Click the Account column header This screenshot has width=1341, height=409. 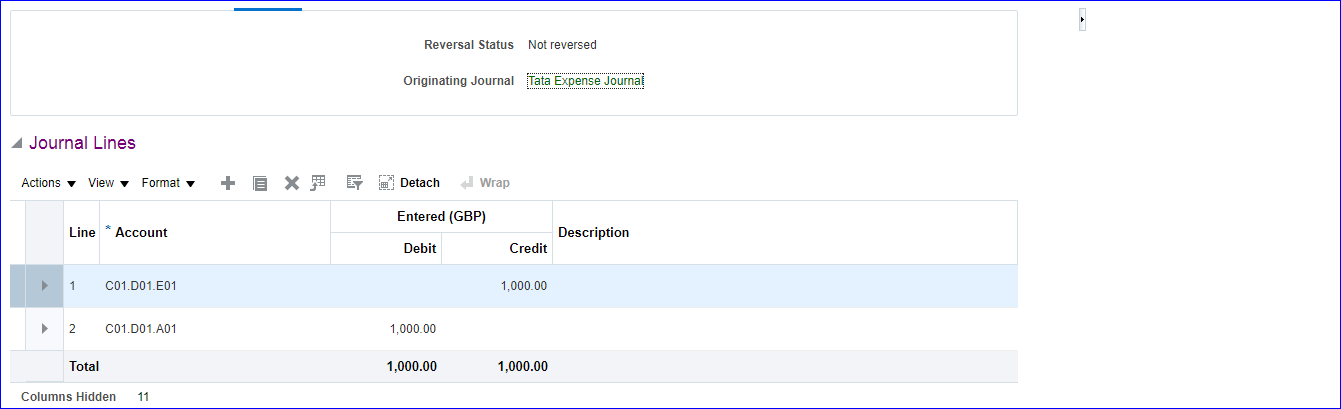coord(141,232)
